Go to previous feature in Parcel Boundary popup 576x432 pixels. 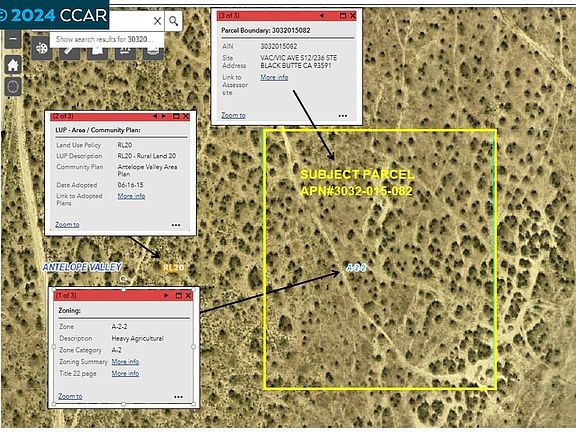tap(322, 15)
